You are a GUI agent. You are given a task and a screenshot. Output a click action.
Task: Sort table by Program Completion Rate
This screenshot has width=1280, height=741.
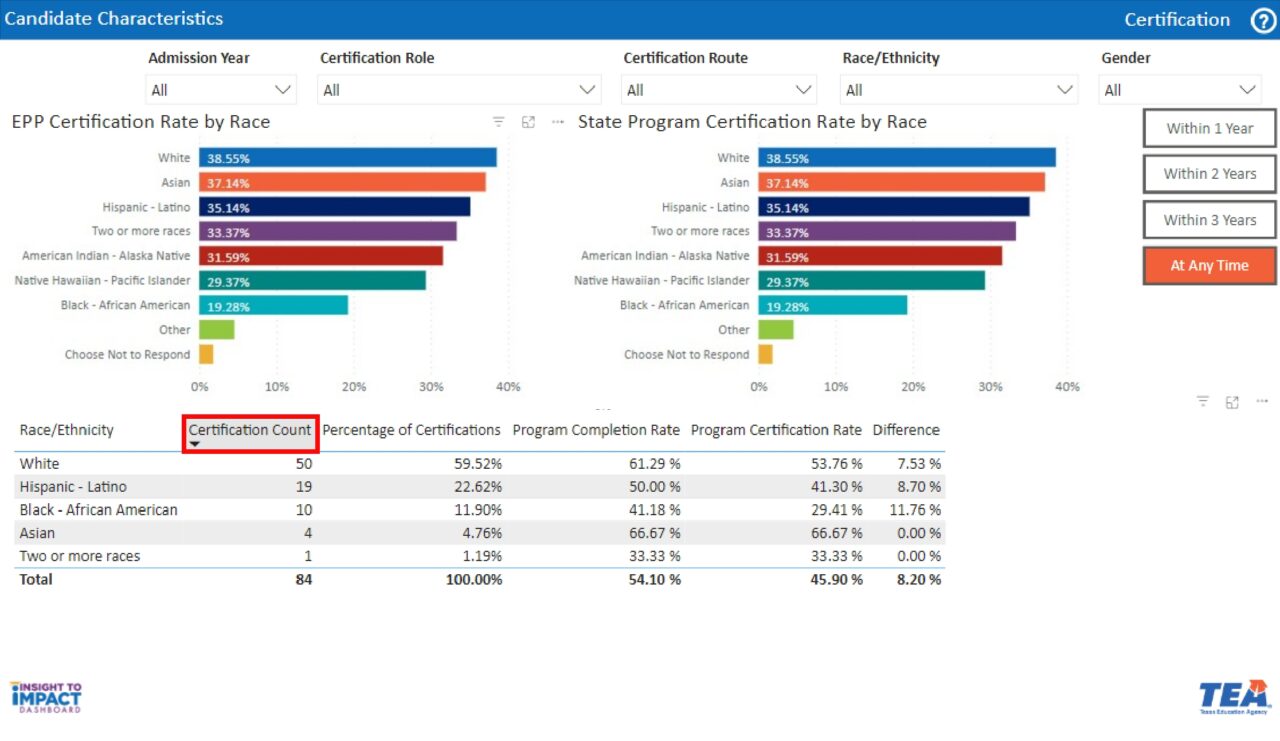(596, 430)
